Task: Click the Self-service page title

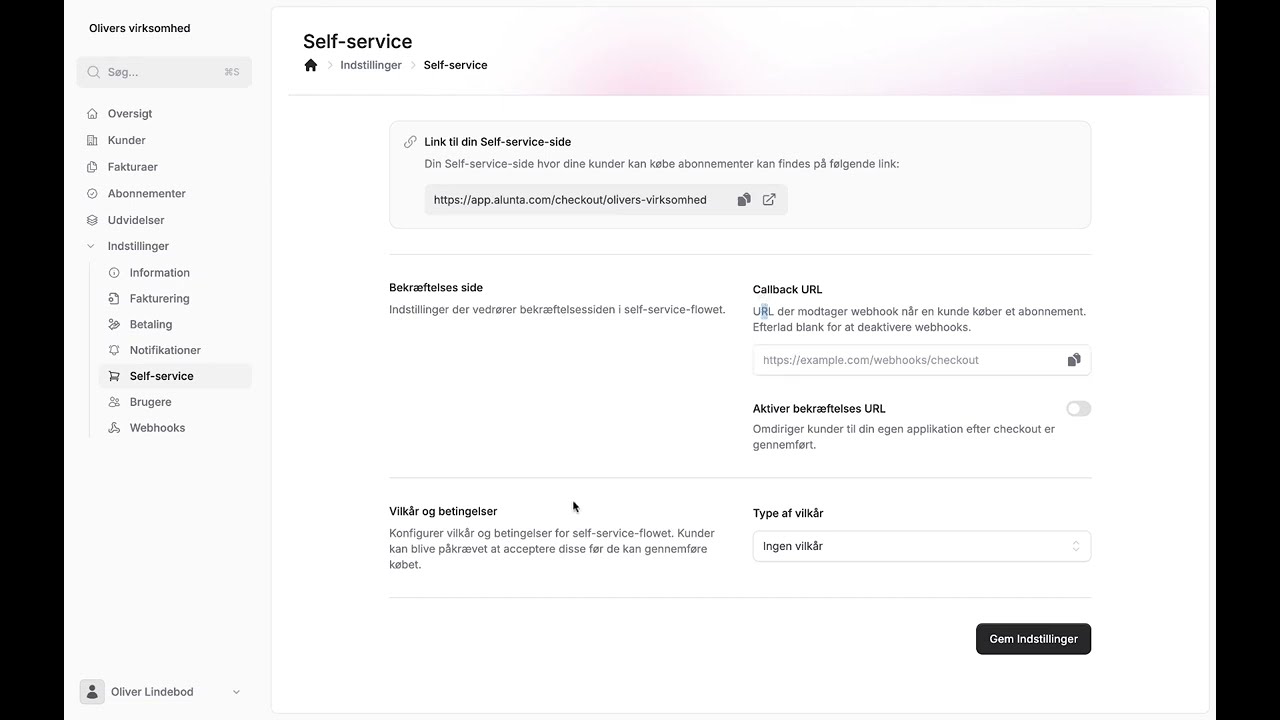Action: (357, 41)
